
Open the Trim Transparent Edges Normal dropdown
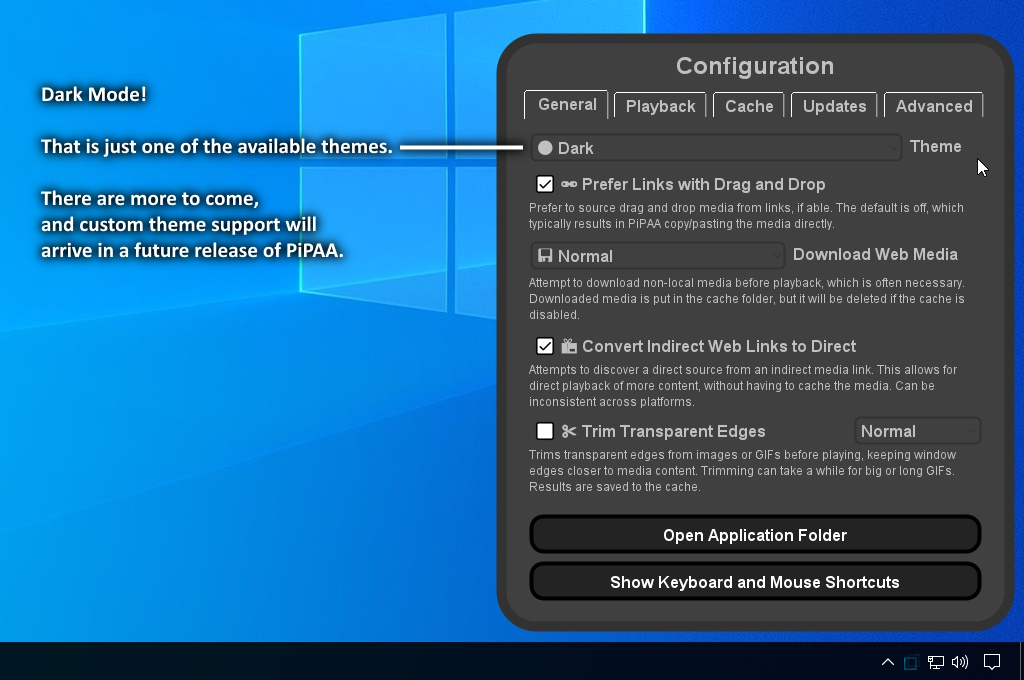(x=918, y=431)
